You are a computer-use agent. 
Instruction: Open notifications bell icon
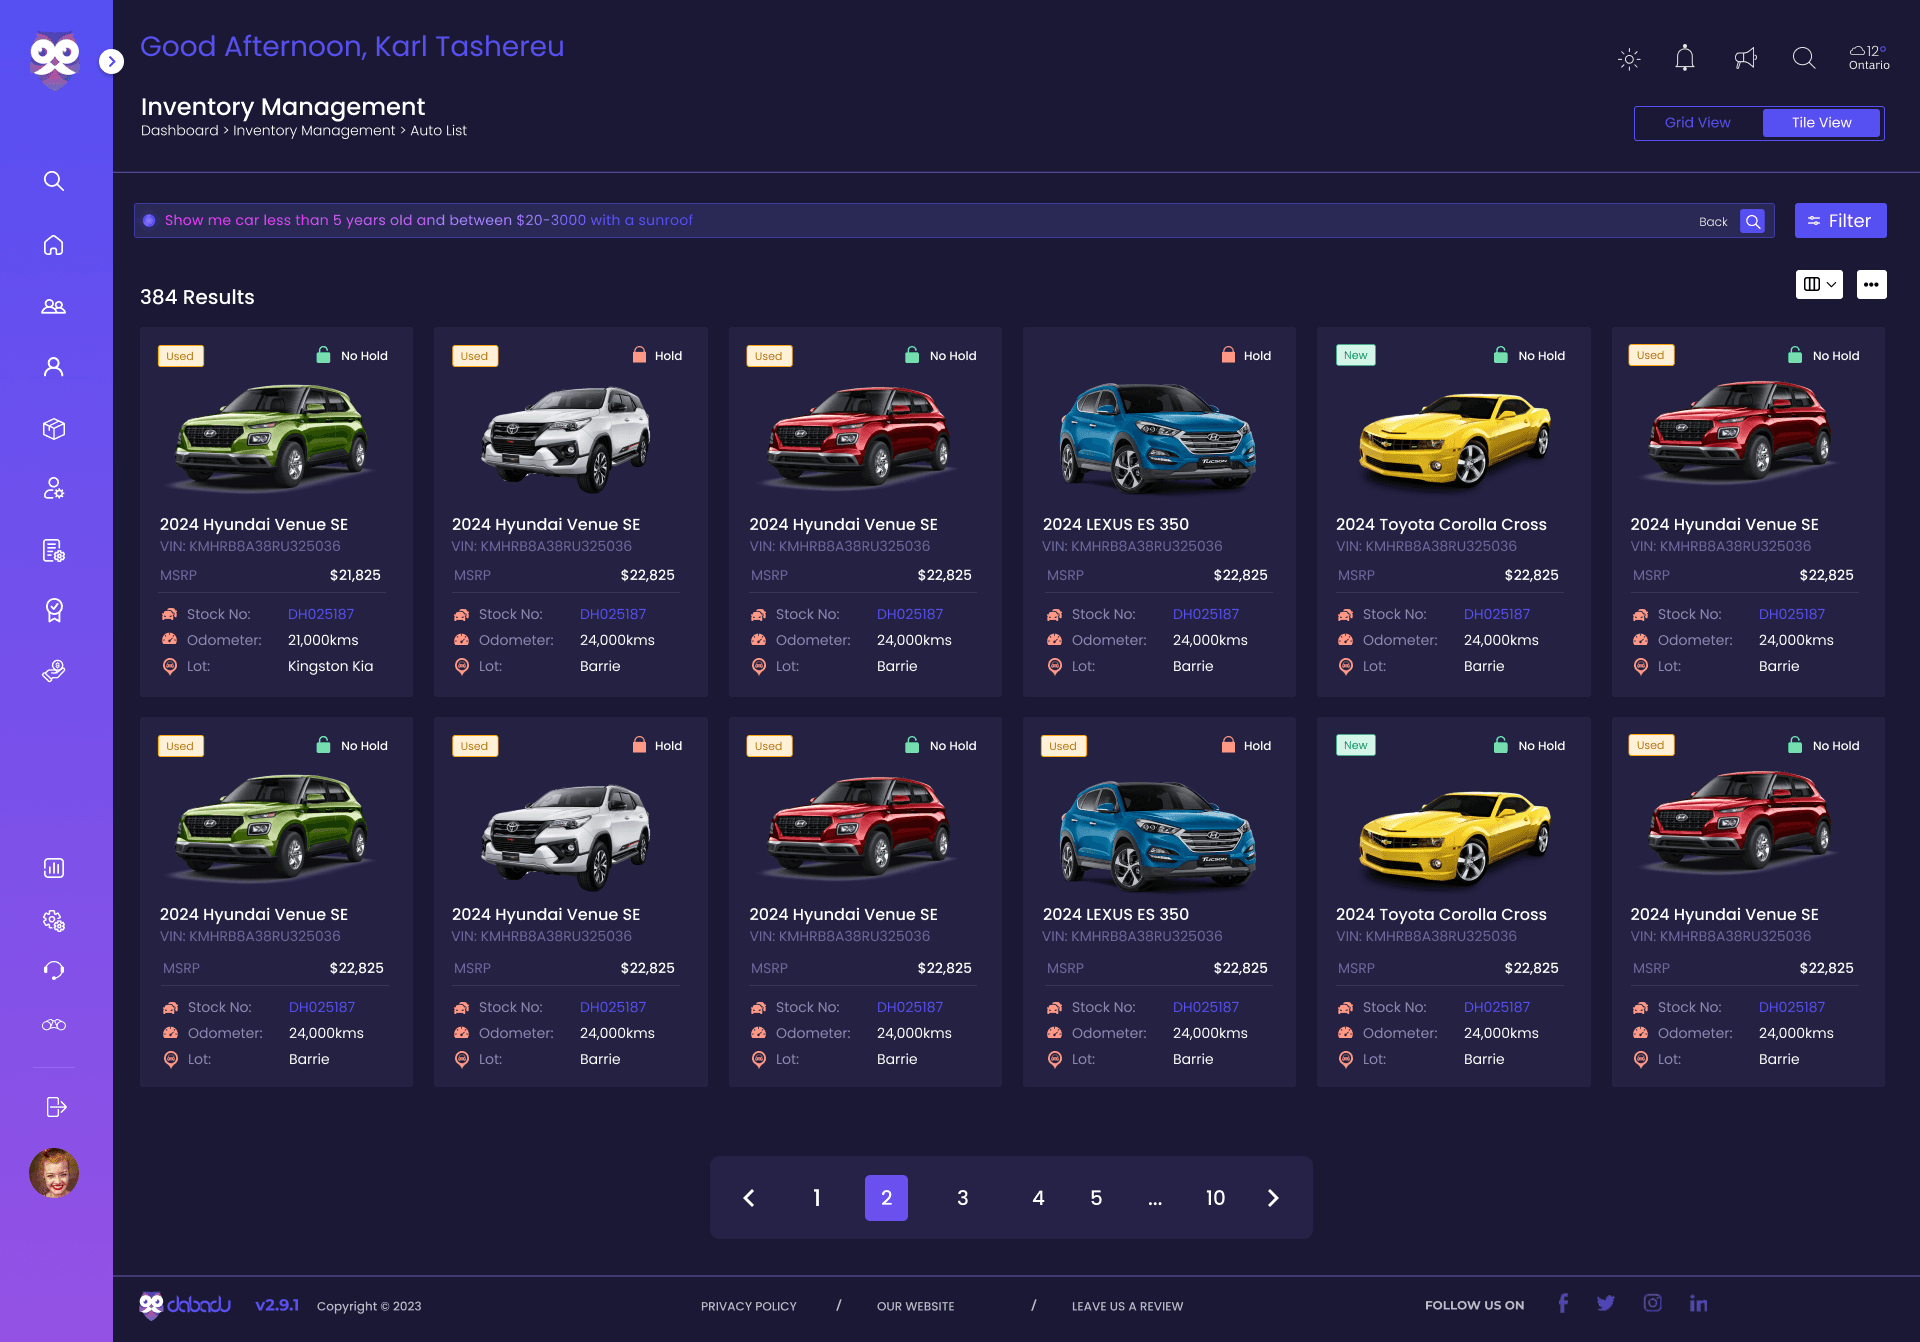point(1685,58)
